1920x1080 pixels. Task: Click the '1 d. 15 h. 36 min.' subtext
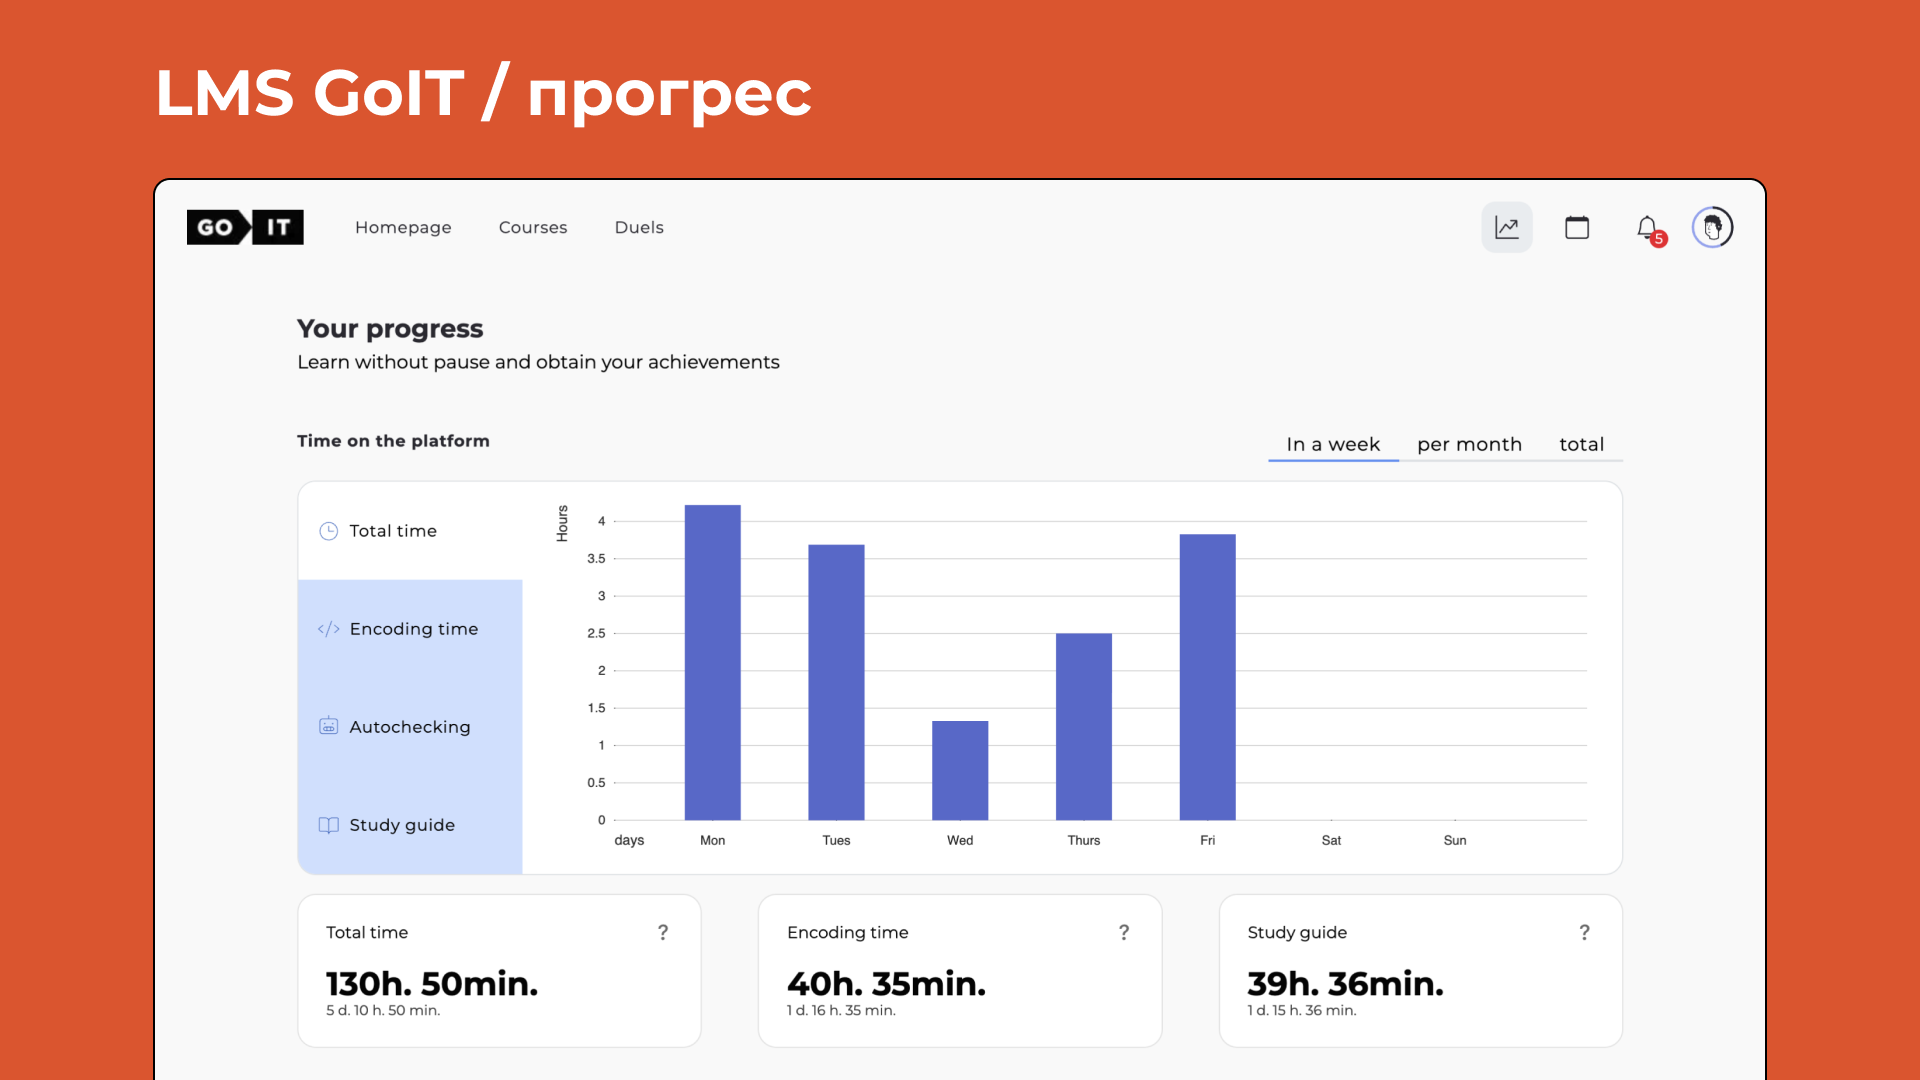(1302, 1011)
